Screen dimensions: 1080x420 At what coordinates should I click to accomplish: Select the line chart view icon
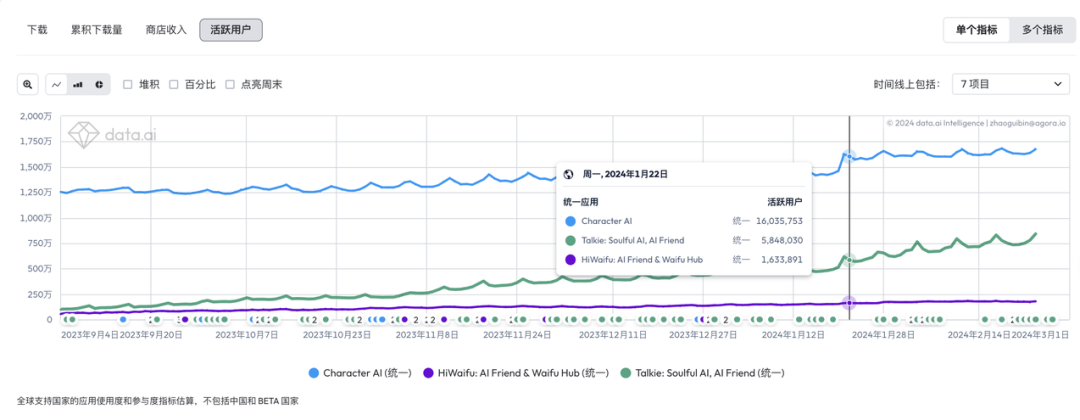coord(57,84)
